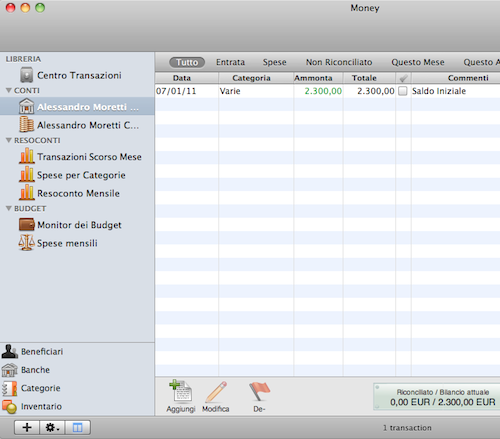Click the plus add button
Image resolution: width=500 pixels, height=439 pixels.
(x=27, y=427)
